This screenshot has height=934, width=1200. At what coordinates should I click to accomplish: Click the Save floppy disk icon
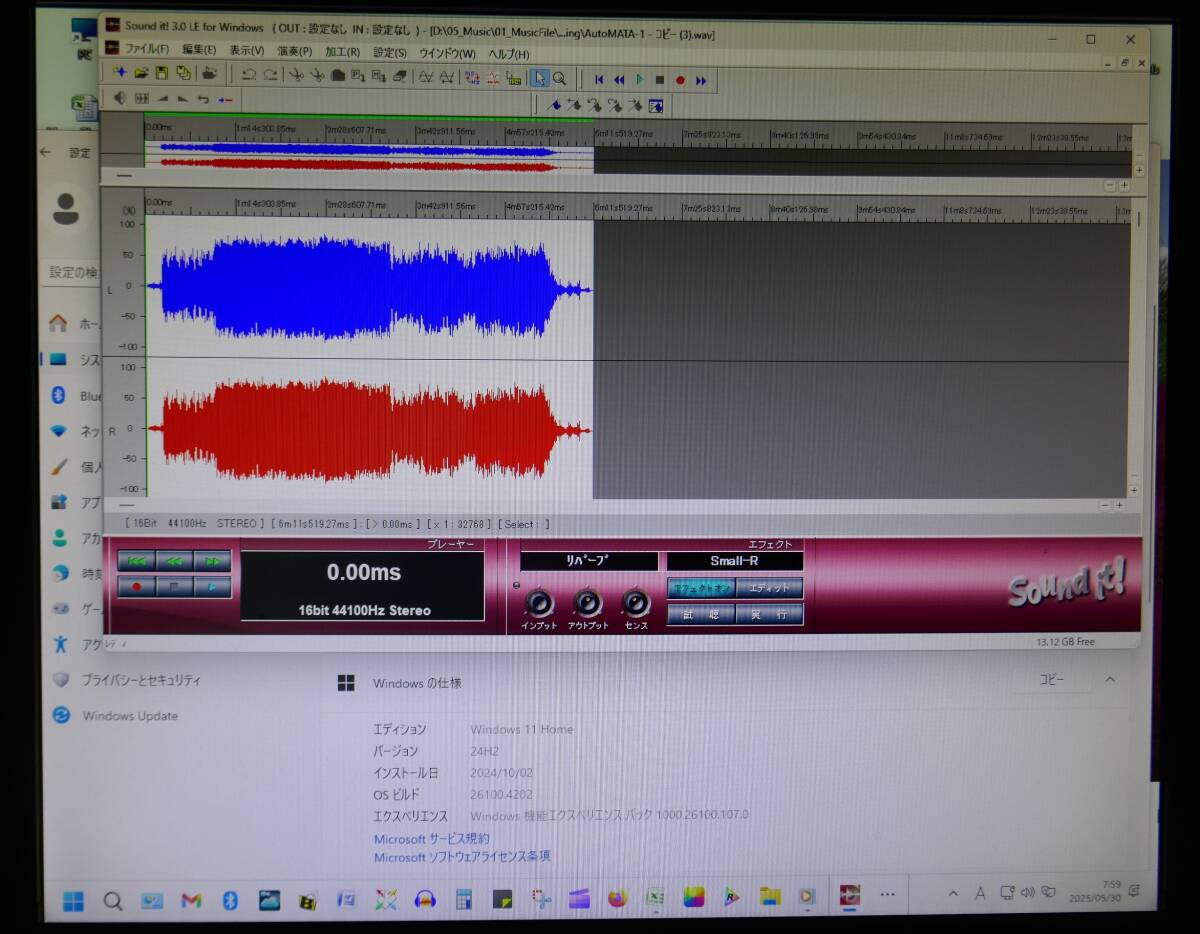pyautogui.click(x=162, y=74)
